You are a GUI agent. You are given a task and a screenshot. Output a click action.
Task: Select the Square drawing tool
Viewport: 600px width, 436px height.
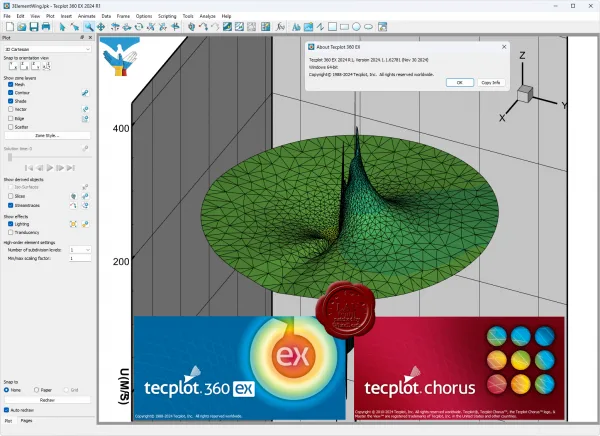333,26
